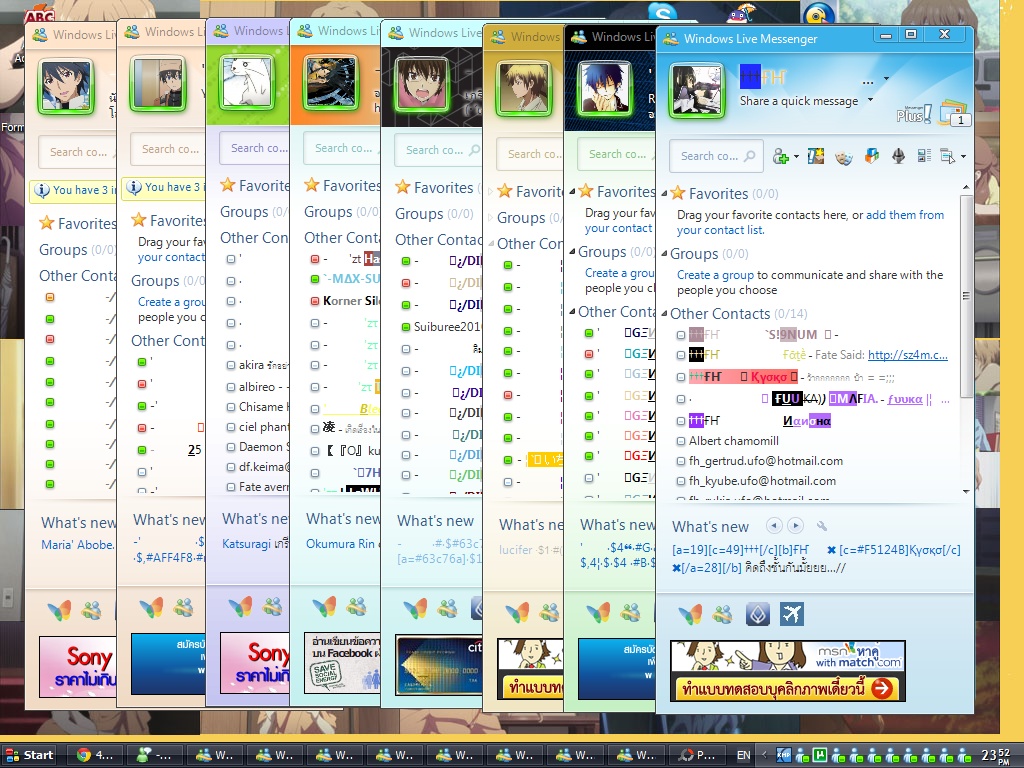1024x768 pixels.
Task: Click the theater masks toolbar icon
Action: [844, 157]
